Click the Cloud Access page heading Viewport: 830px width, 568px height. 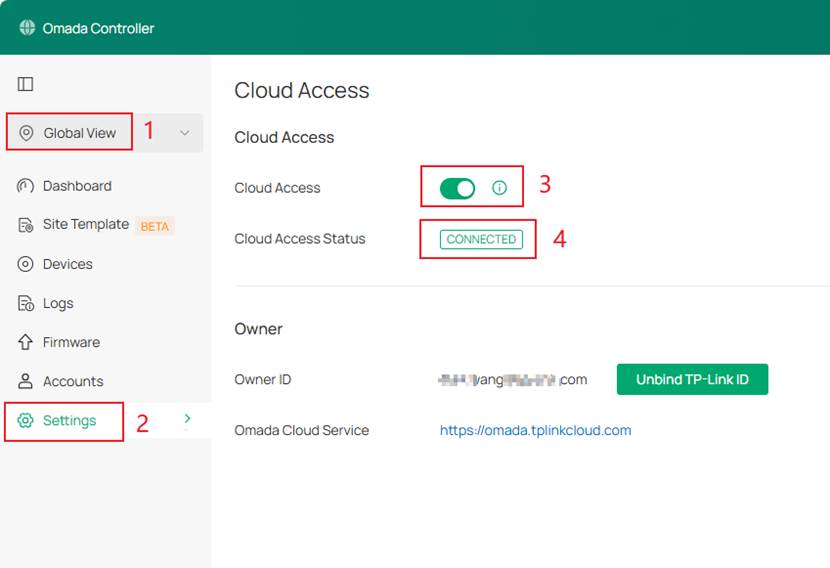tap(302, 90)
